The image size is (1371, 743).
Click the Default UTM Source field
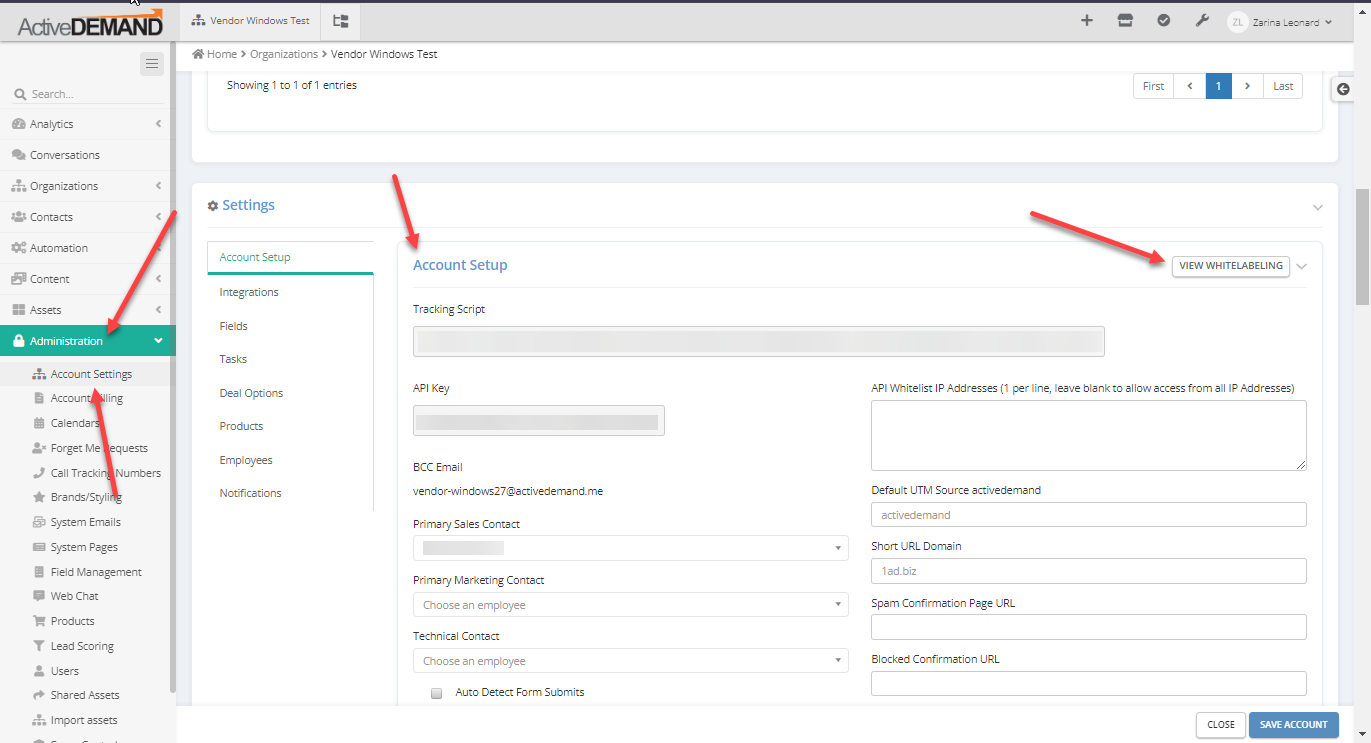click(1089, 515)
